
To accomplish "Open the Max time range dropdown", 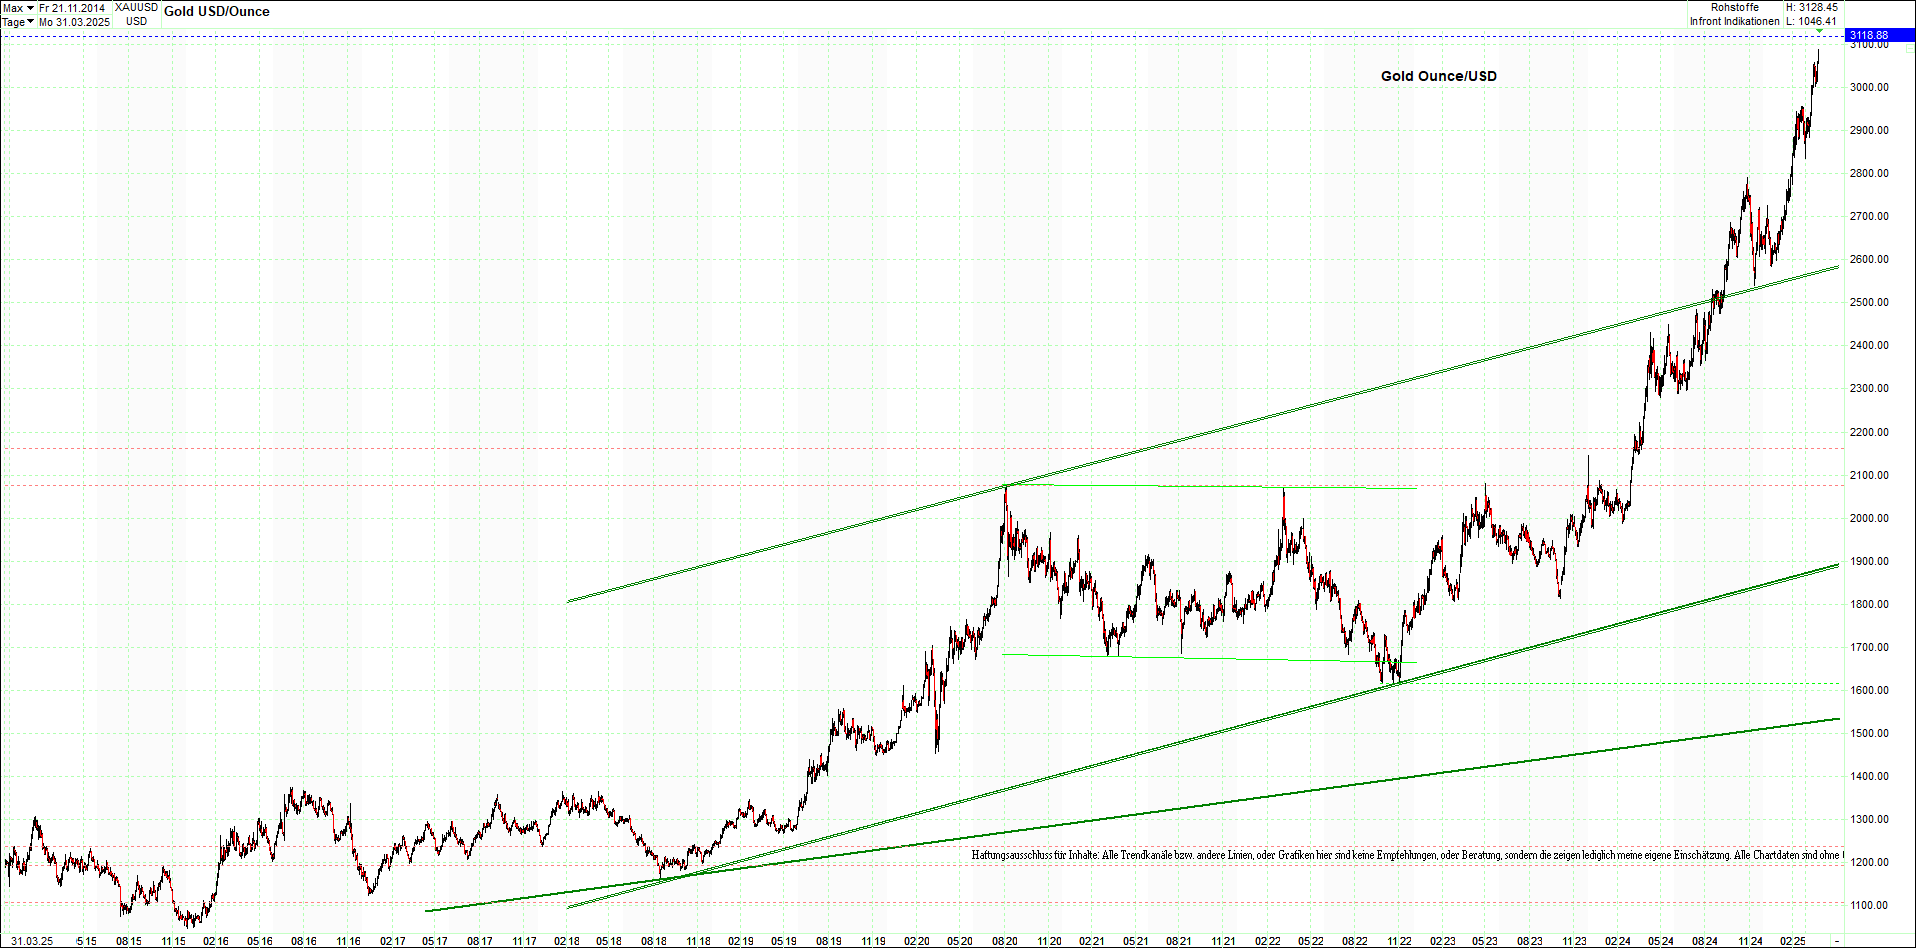I will click(x=19, y=8).
